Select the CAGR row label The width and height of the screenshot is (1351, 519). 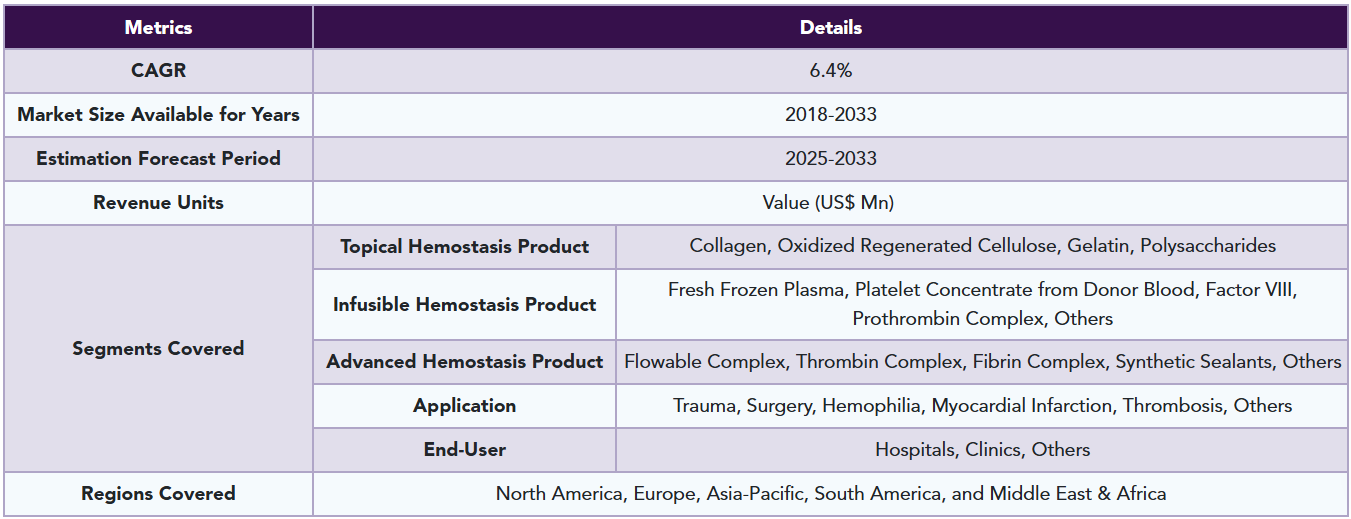coord(158,71)
